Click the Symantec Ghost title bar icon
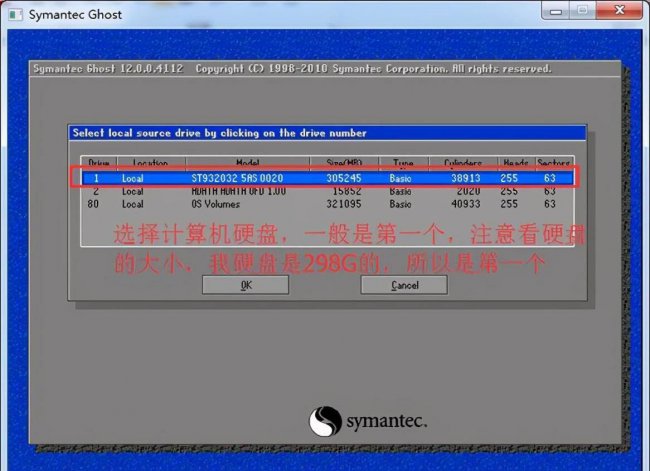Viewport: 650px width, 471px height. point(15,15)
